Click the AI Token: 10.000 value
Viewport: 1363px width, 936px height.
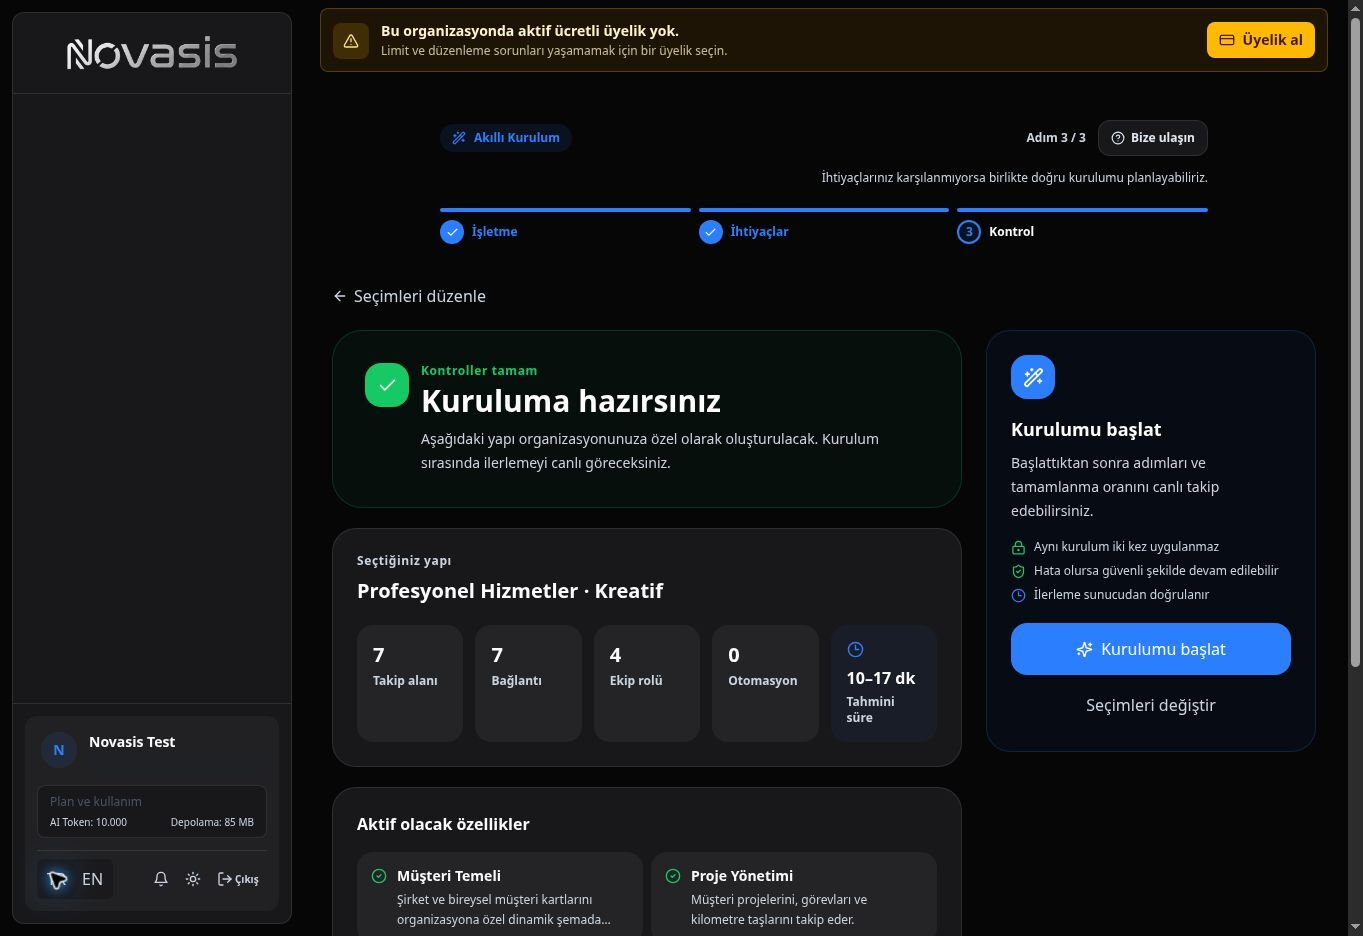click(x=89, y=823)
